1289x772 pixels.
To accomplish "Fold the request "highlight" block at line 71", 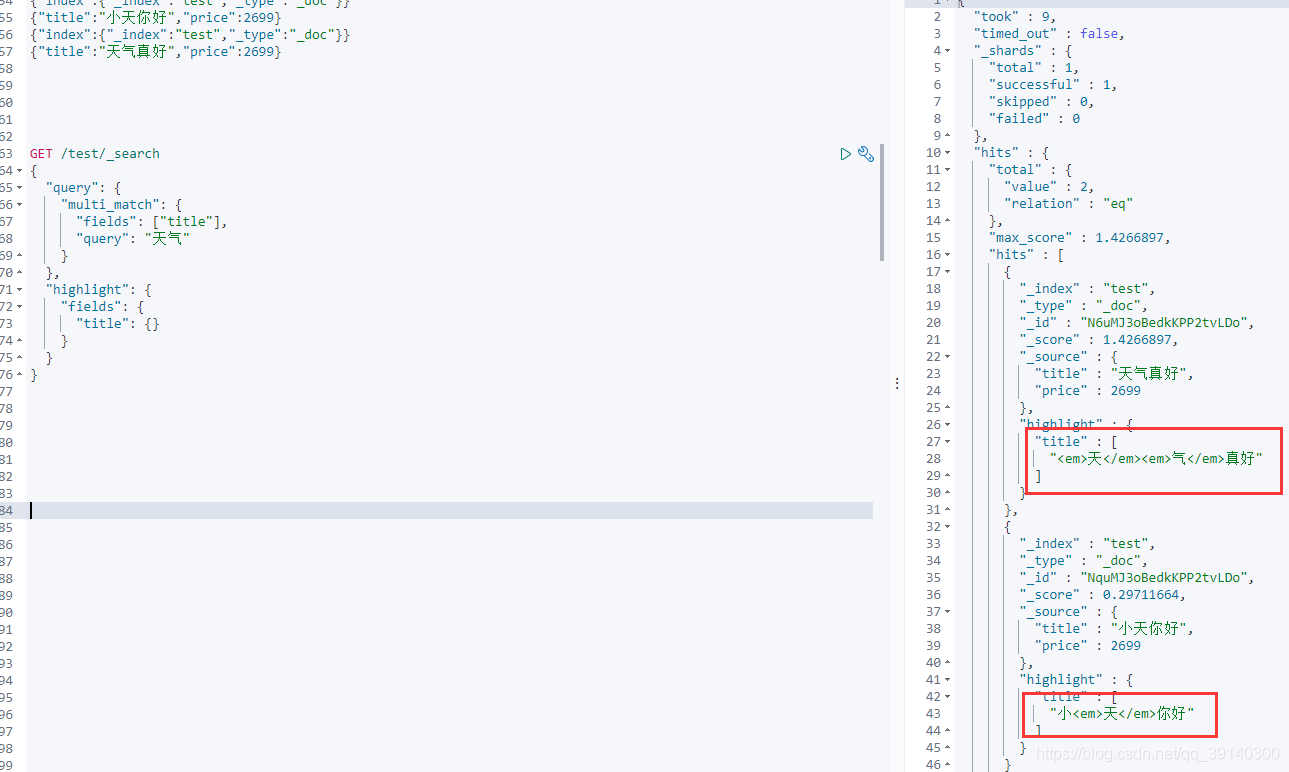I will pyautogui.click(x=20, y=290).
